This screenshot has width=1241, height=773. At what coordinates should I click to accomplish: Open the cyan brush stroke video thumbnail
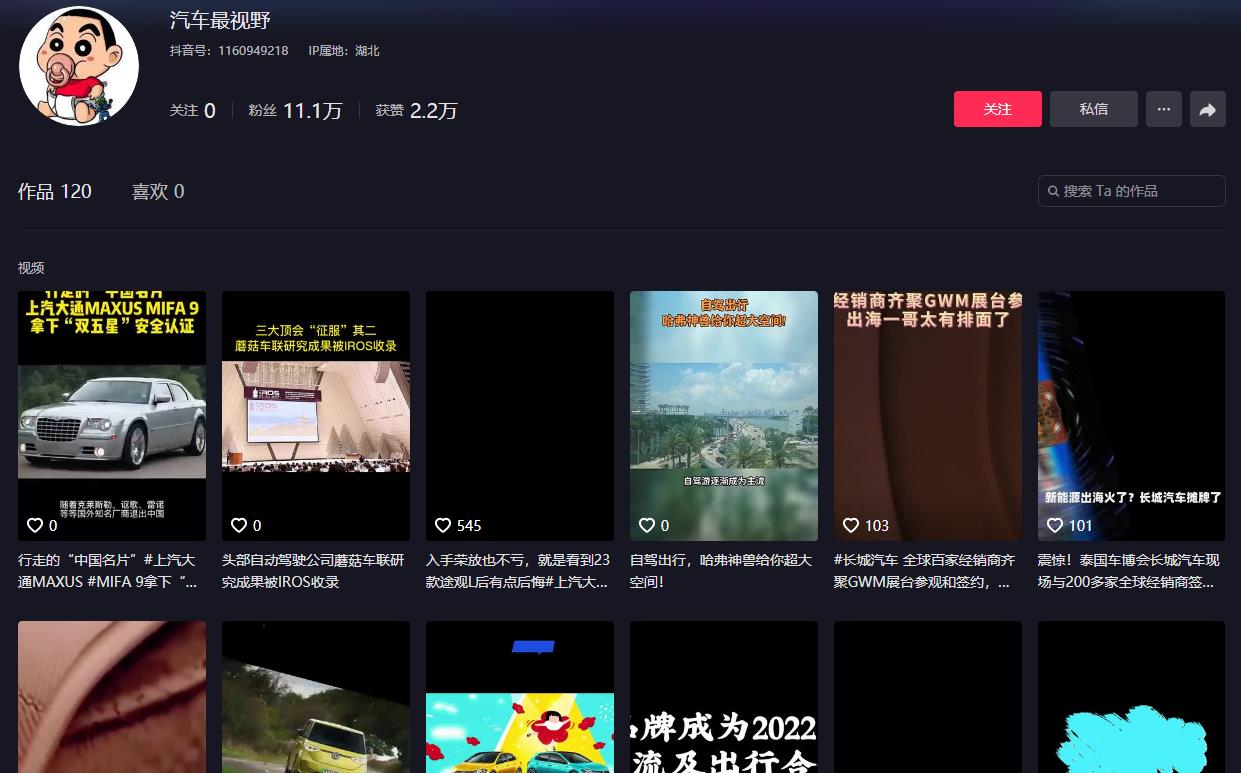1132,697
